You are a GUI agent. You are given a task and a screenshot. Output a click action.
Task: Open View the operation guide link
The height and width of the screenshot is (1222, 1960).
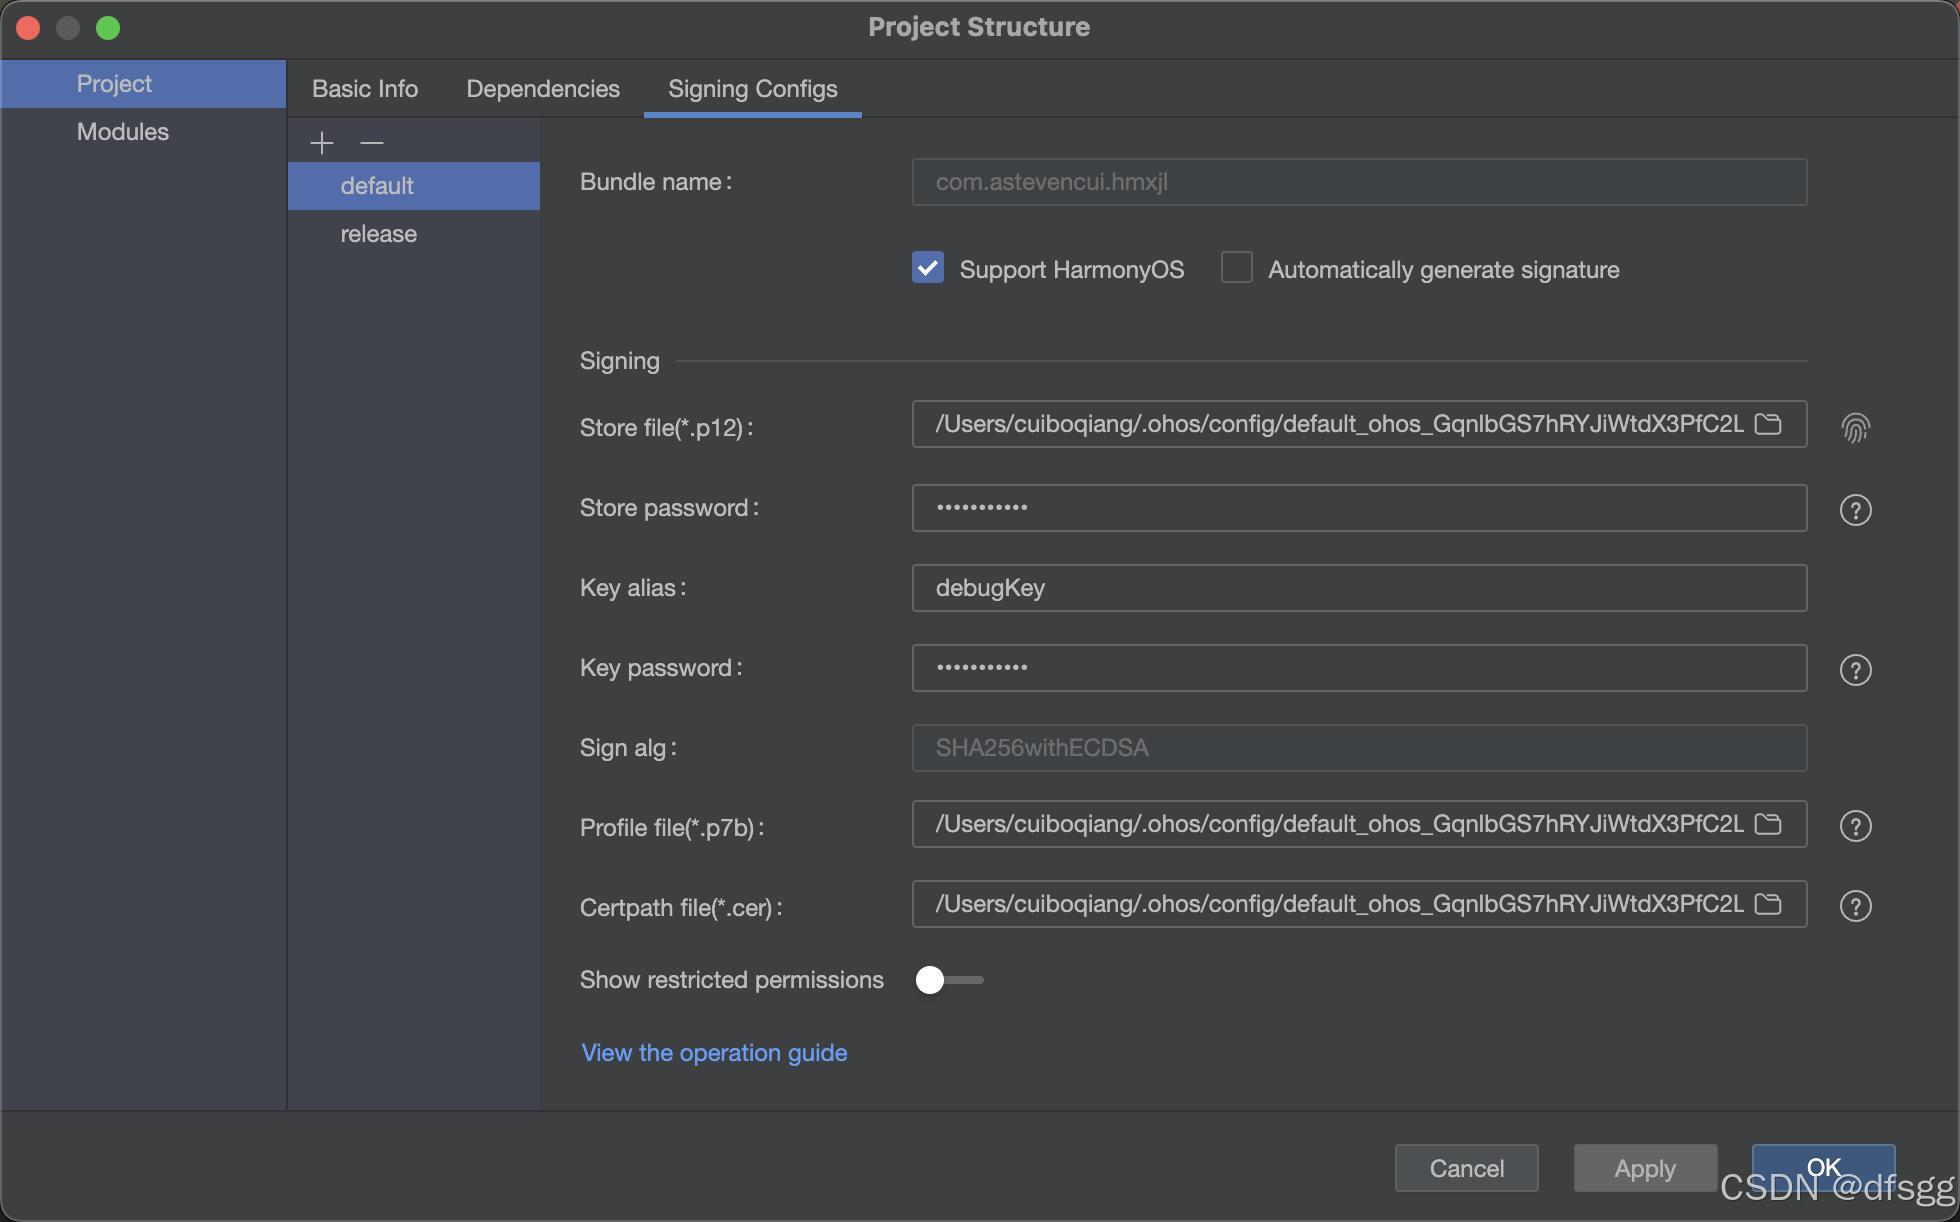[714, 1053]
